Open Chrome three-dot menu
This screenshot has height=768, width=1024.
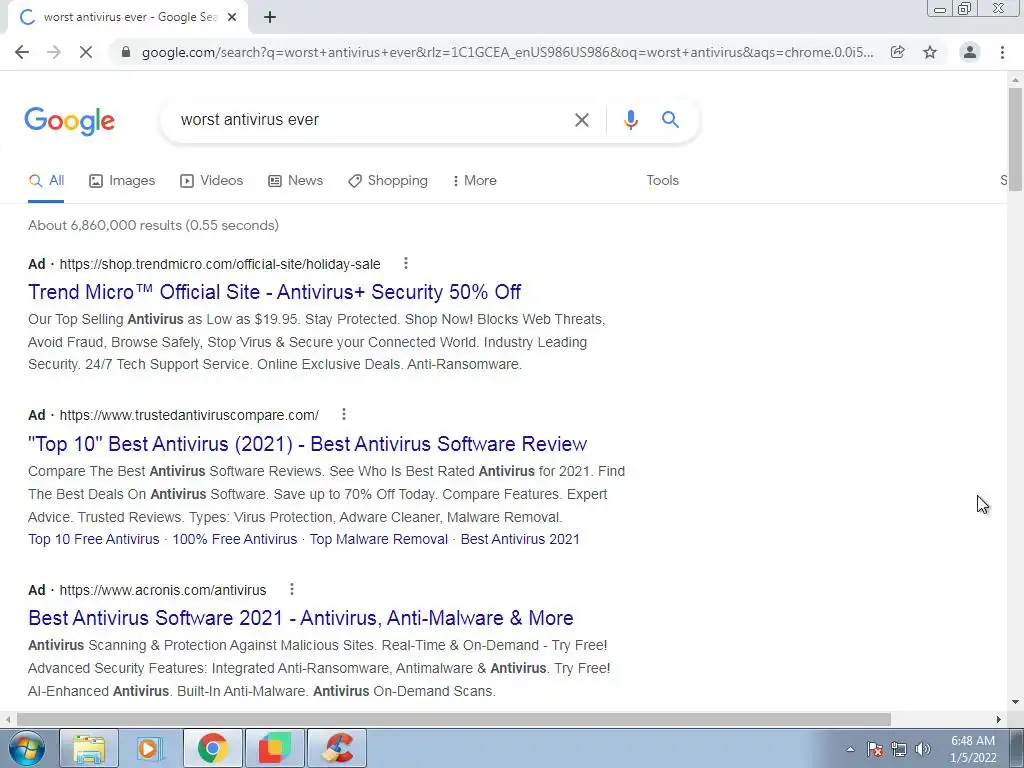pyautogui.click(x=1002, y=52)
